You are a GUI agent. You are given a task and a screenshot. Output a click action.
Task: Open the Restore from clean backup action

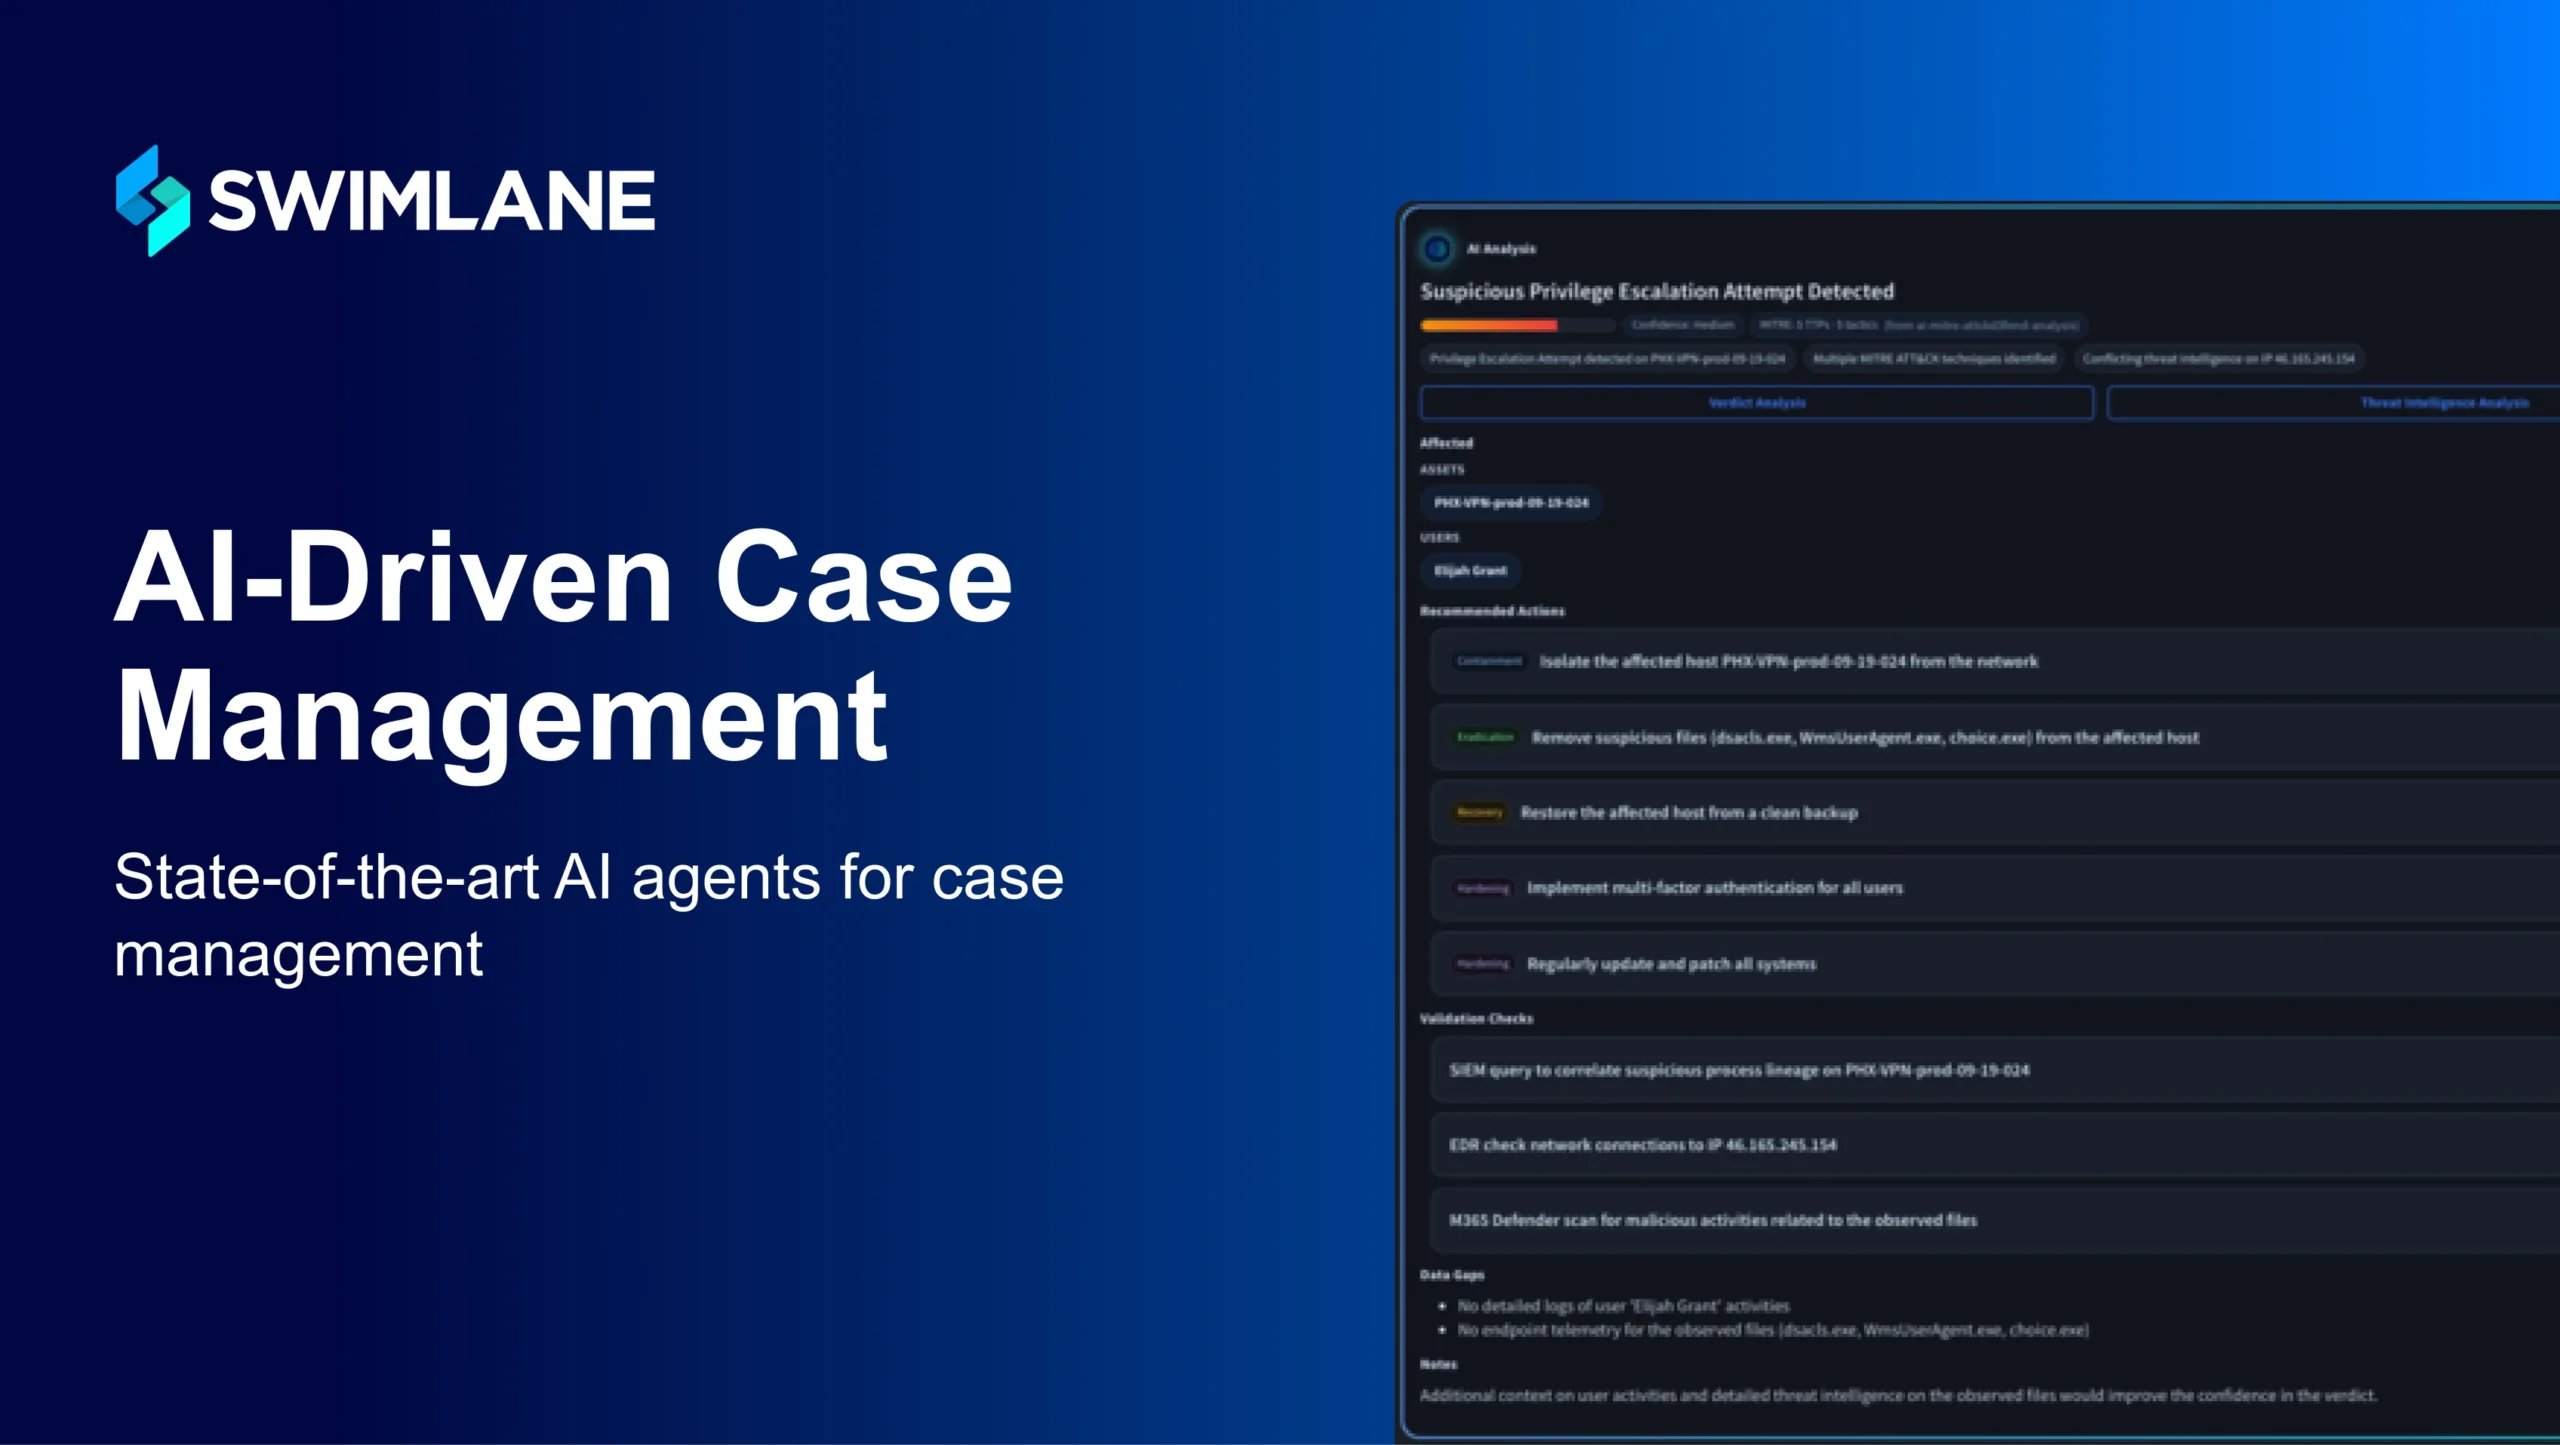[1689, 813]
